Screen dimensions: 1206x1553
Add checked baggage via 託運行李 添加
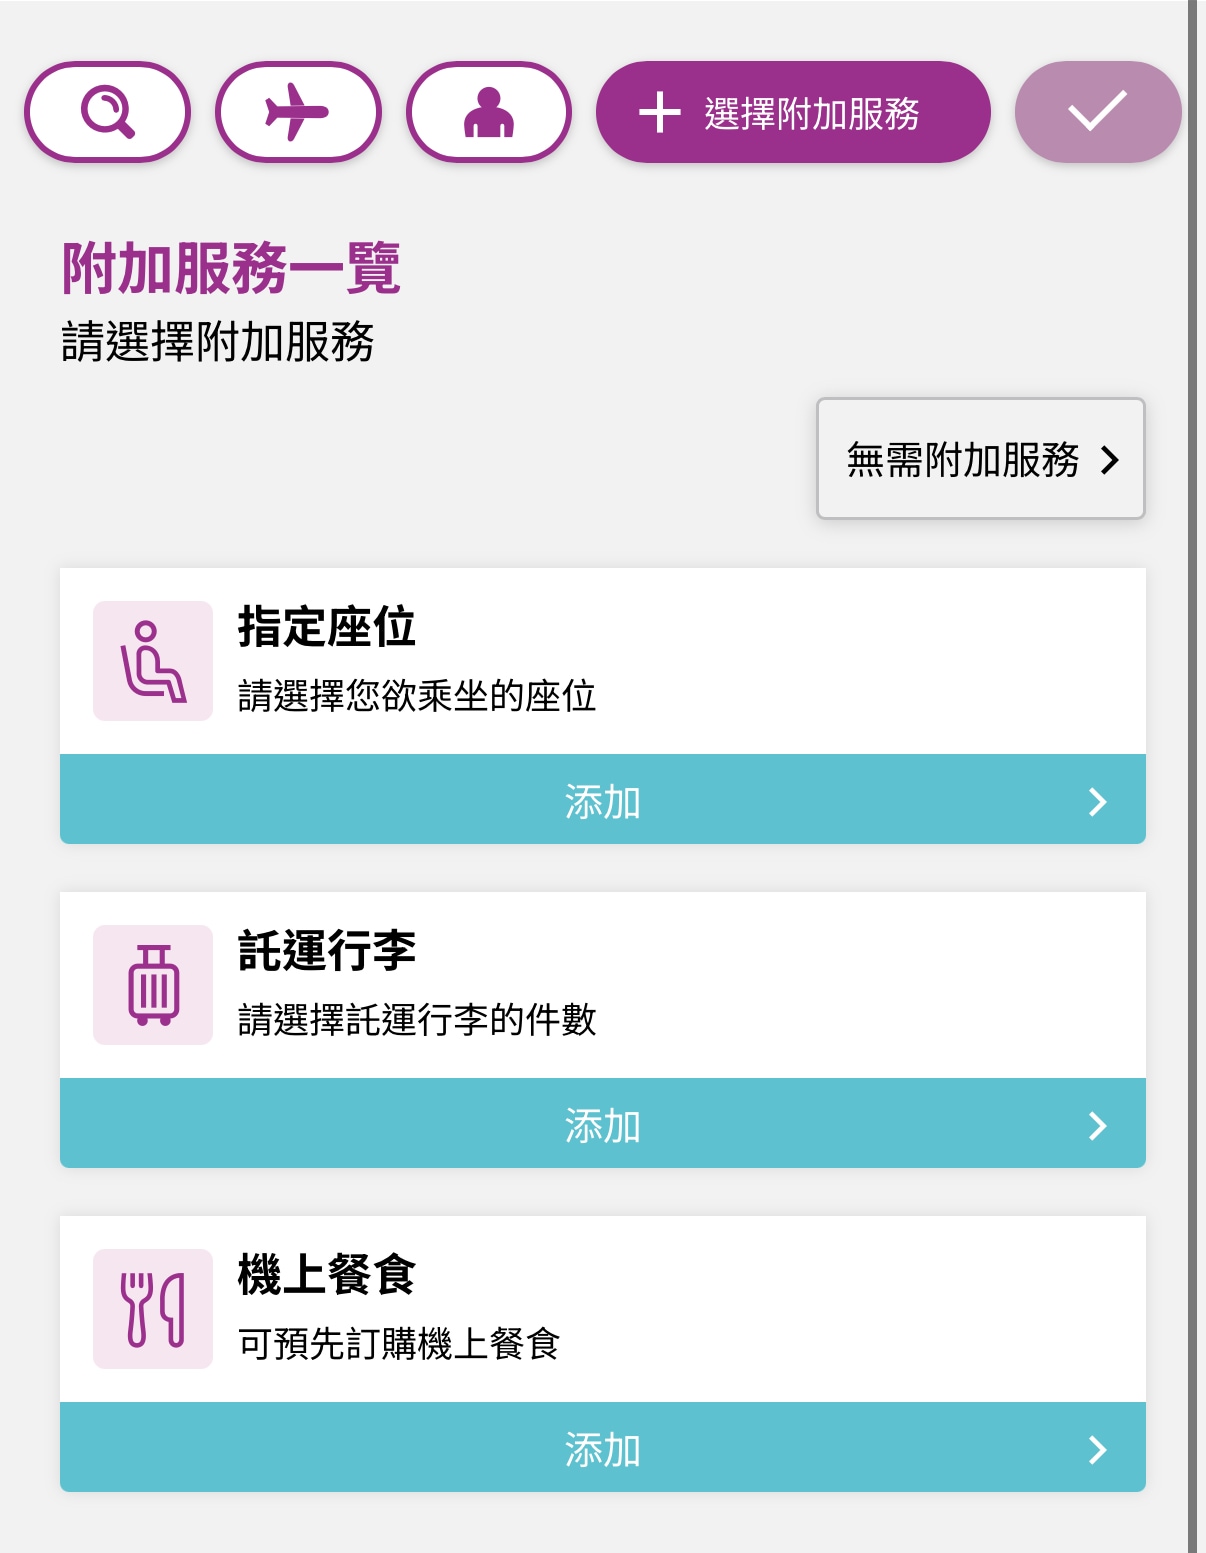pyautogui.click(x=603, y=1123)
